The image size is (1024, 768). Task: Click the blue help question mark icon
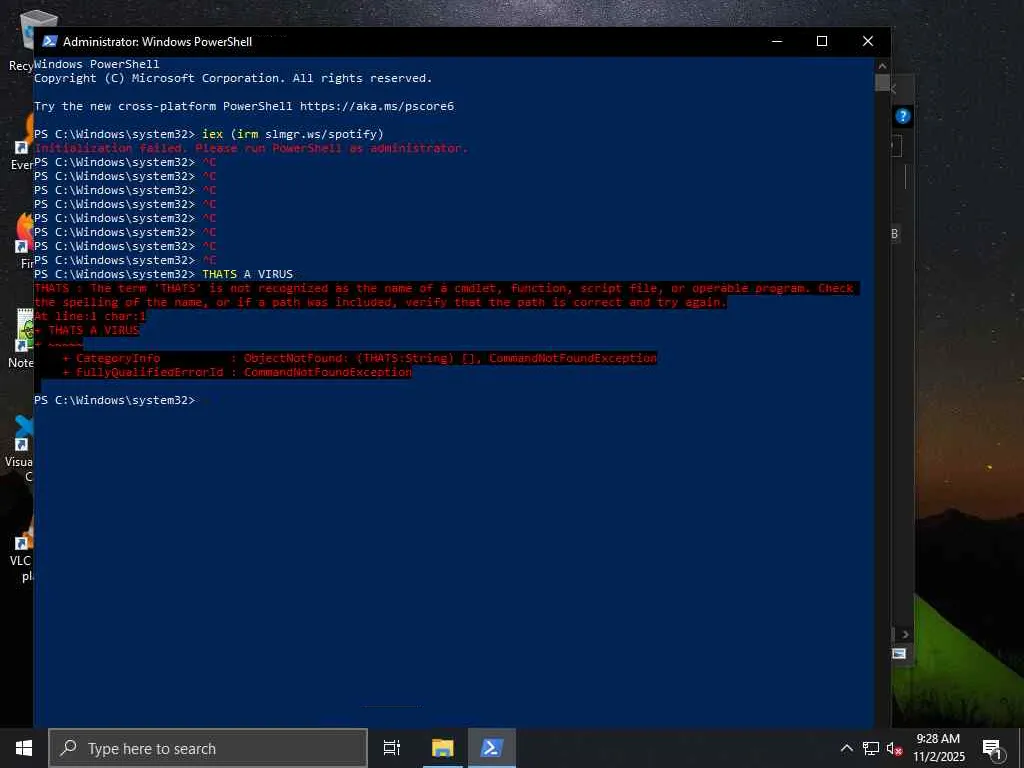coord(903,116)
